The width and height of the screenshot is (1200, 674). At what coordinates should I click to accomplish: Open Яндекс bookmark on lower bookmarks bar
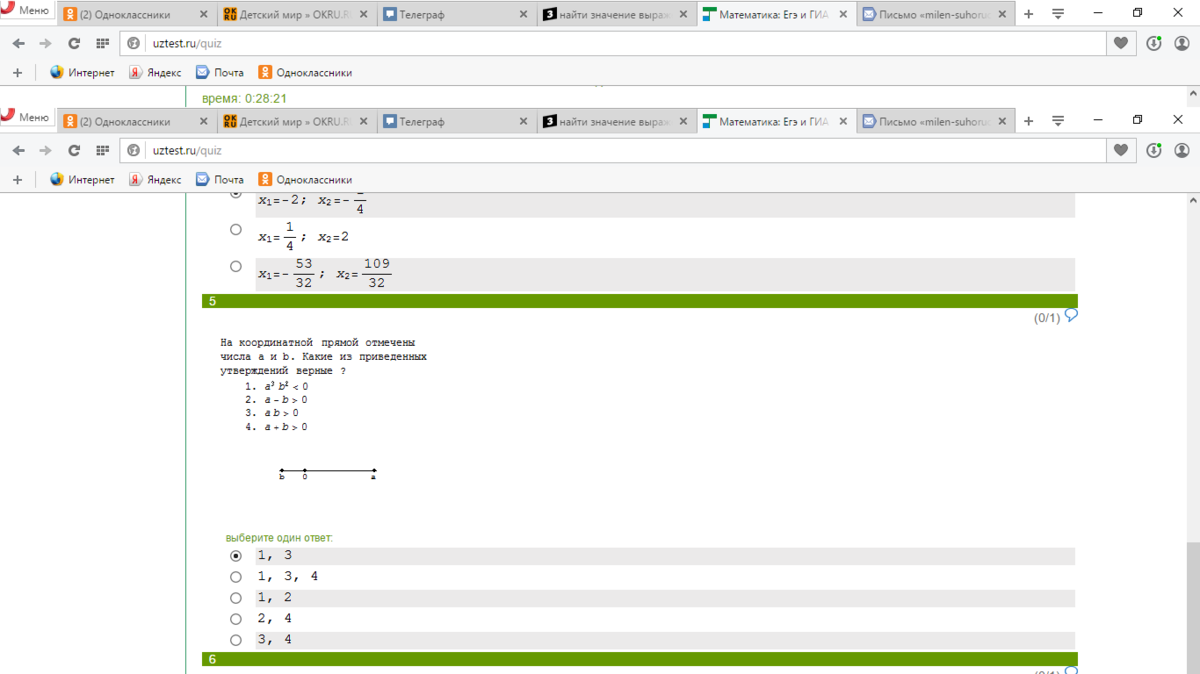pyautogui.click(x=155, y=180)
